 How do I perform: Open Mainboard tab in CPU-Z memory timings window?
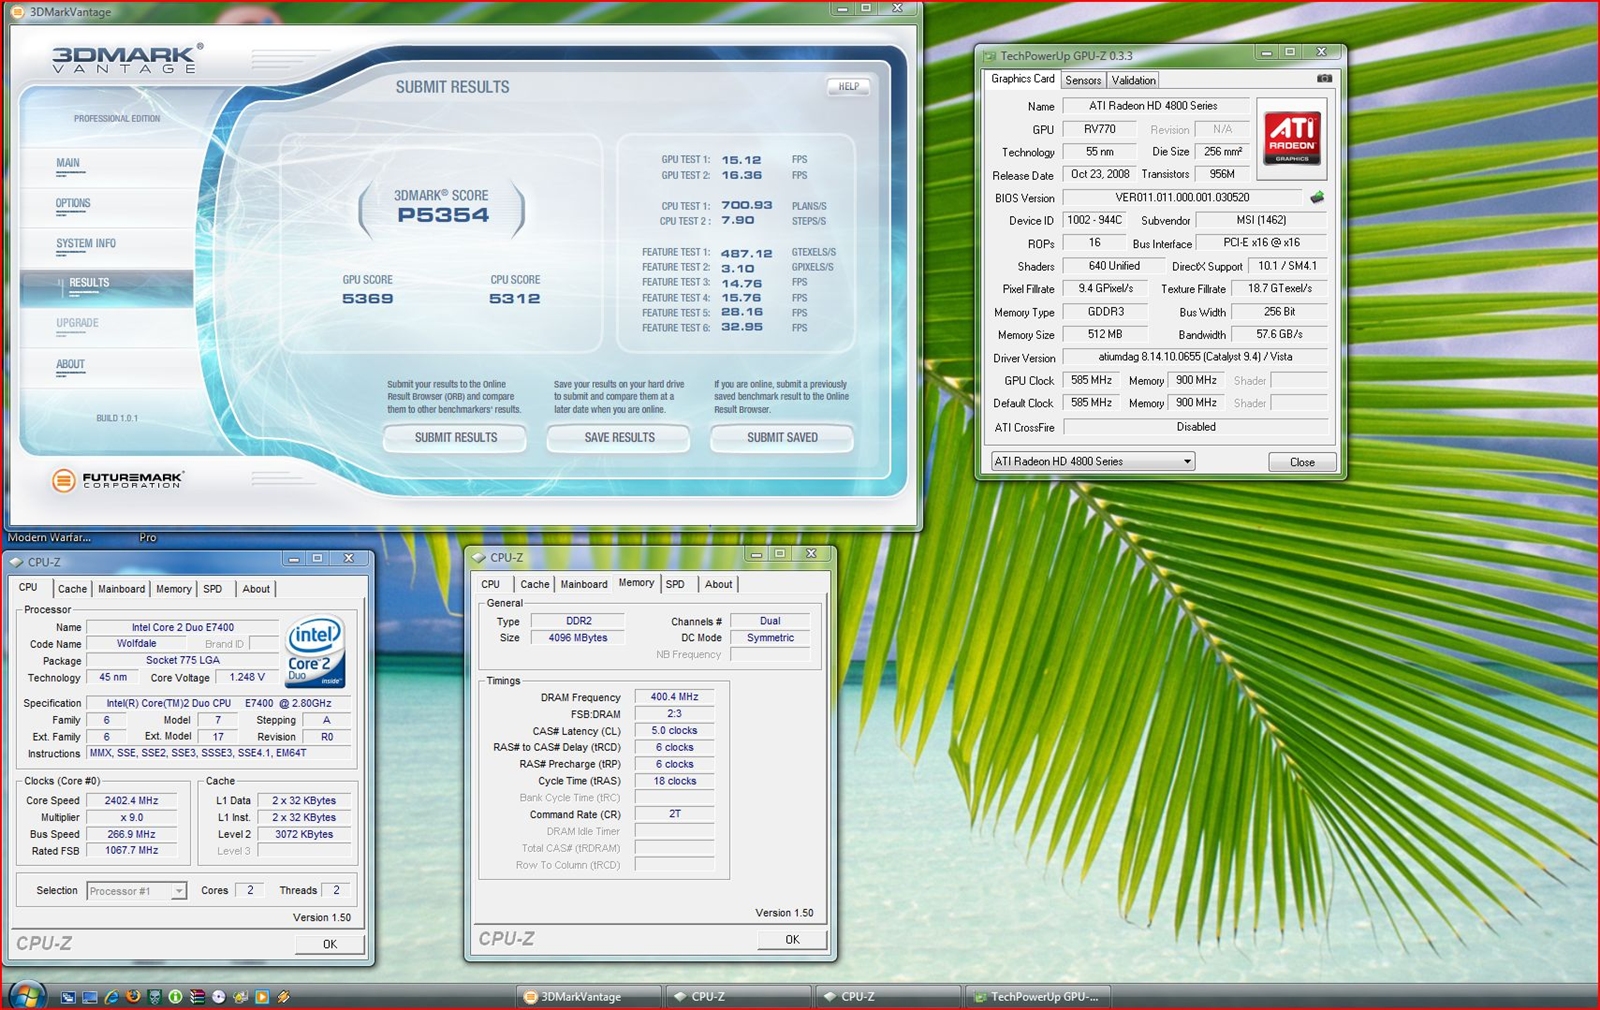pos(584,584)
